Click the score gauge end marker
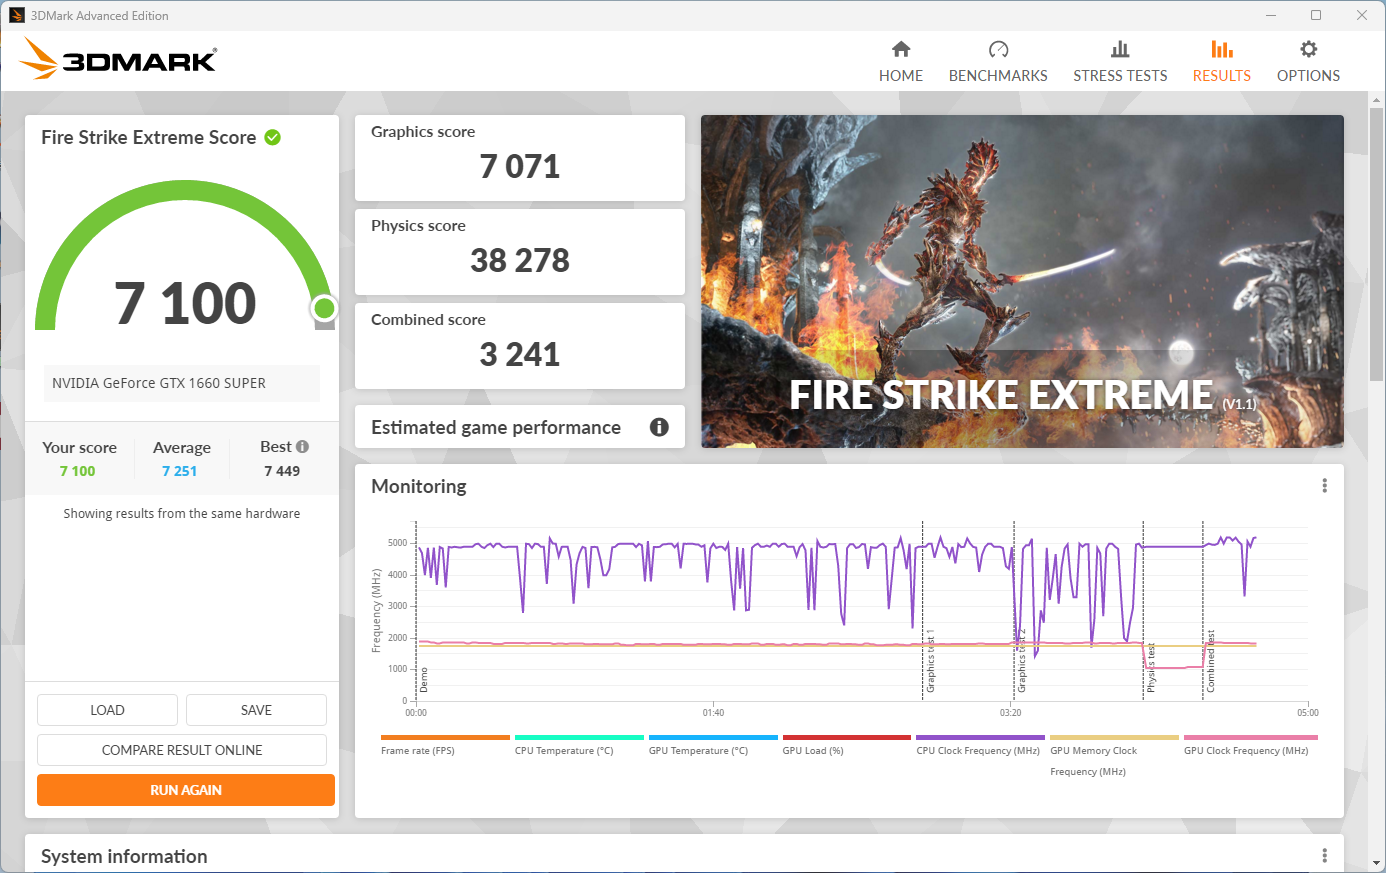 pyautogui.click(x=324, y=308)
